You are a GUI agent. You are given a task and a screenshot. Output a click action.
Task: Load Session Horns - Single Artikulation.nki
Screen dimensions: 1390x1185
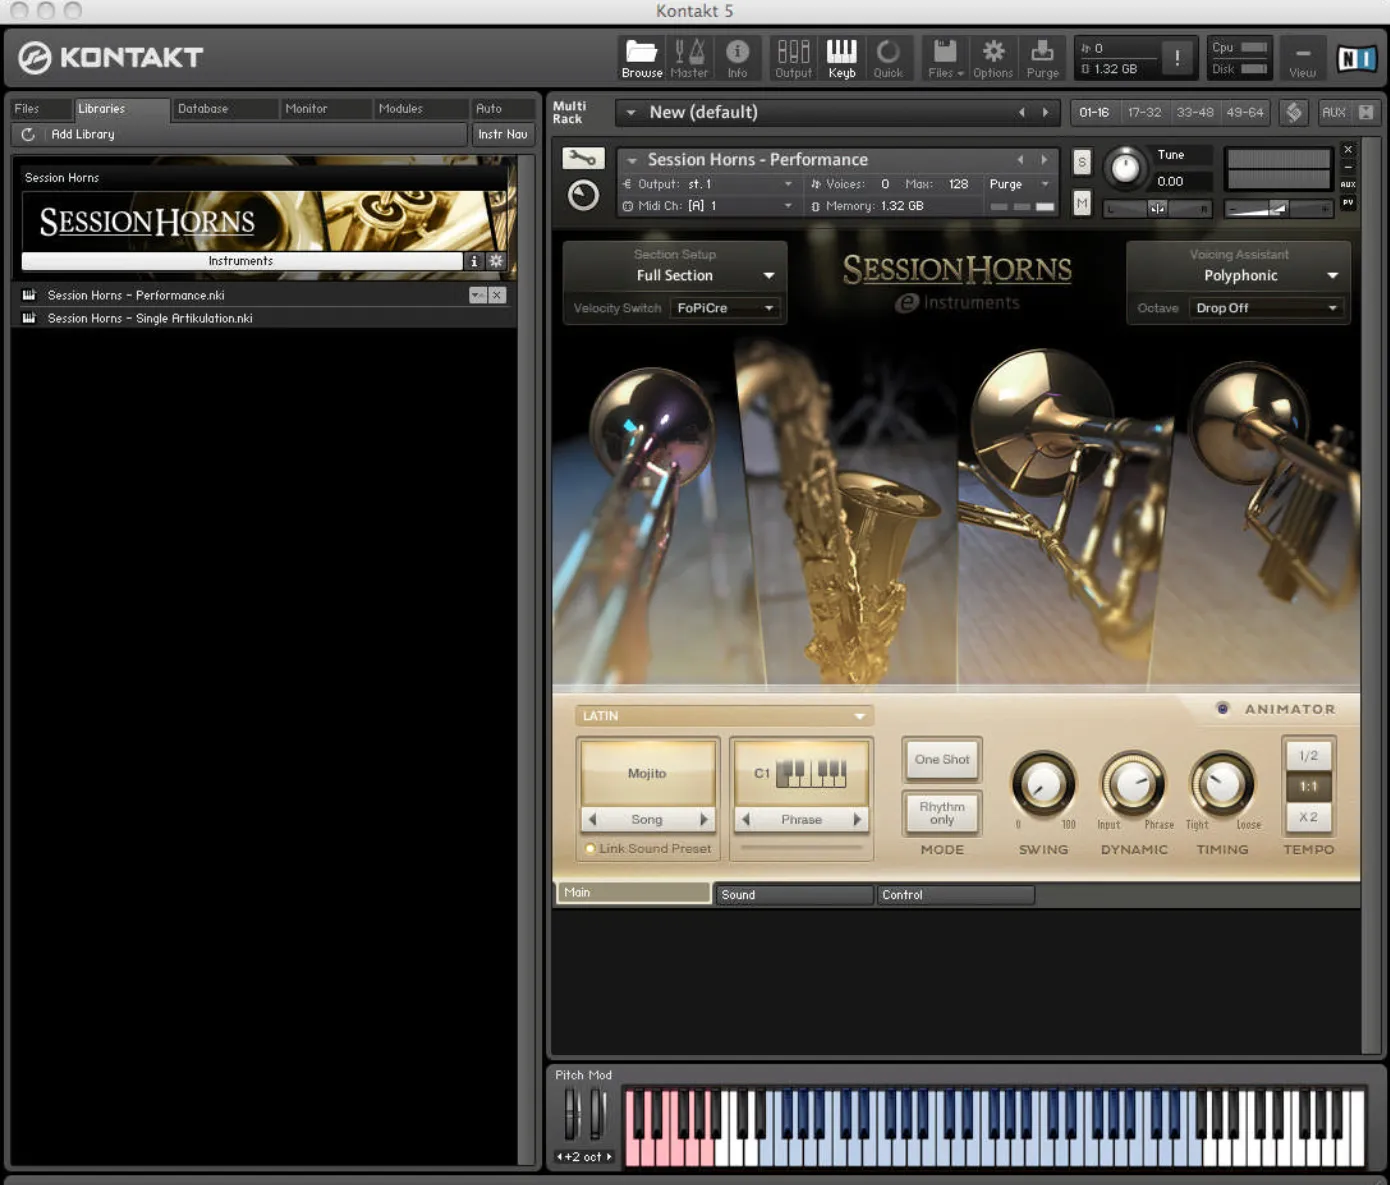[x=265, y=318]
